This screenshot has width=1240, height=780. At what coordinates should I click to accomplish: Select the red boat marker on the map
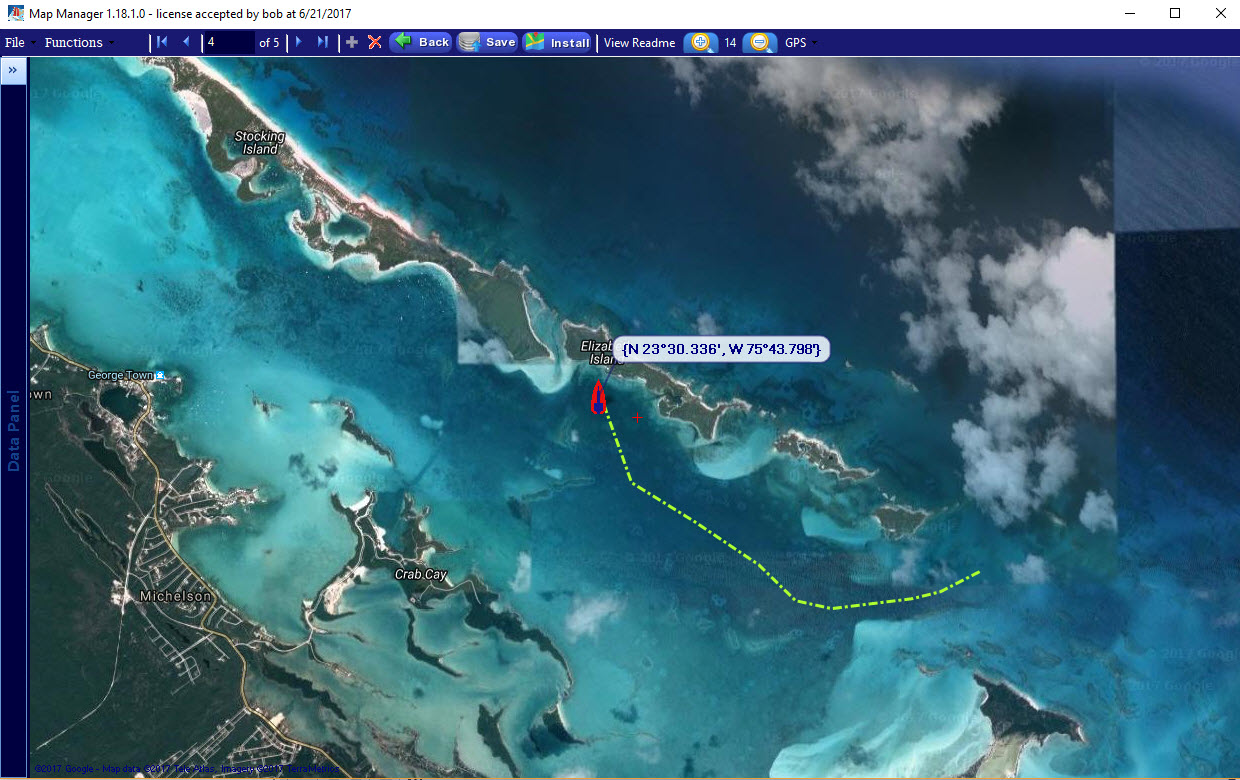point(598,397)
